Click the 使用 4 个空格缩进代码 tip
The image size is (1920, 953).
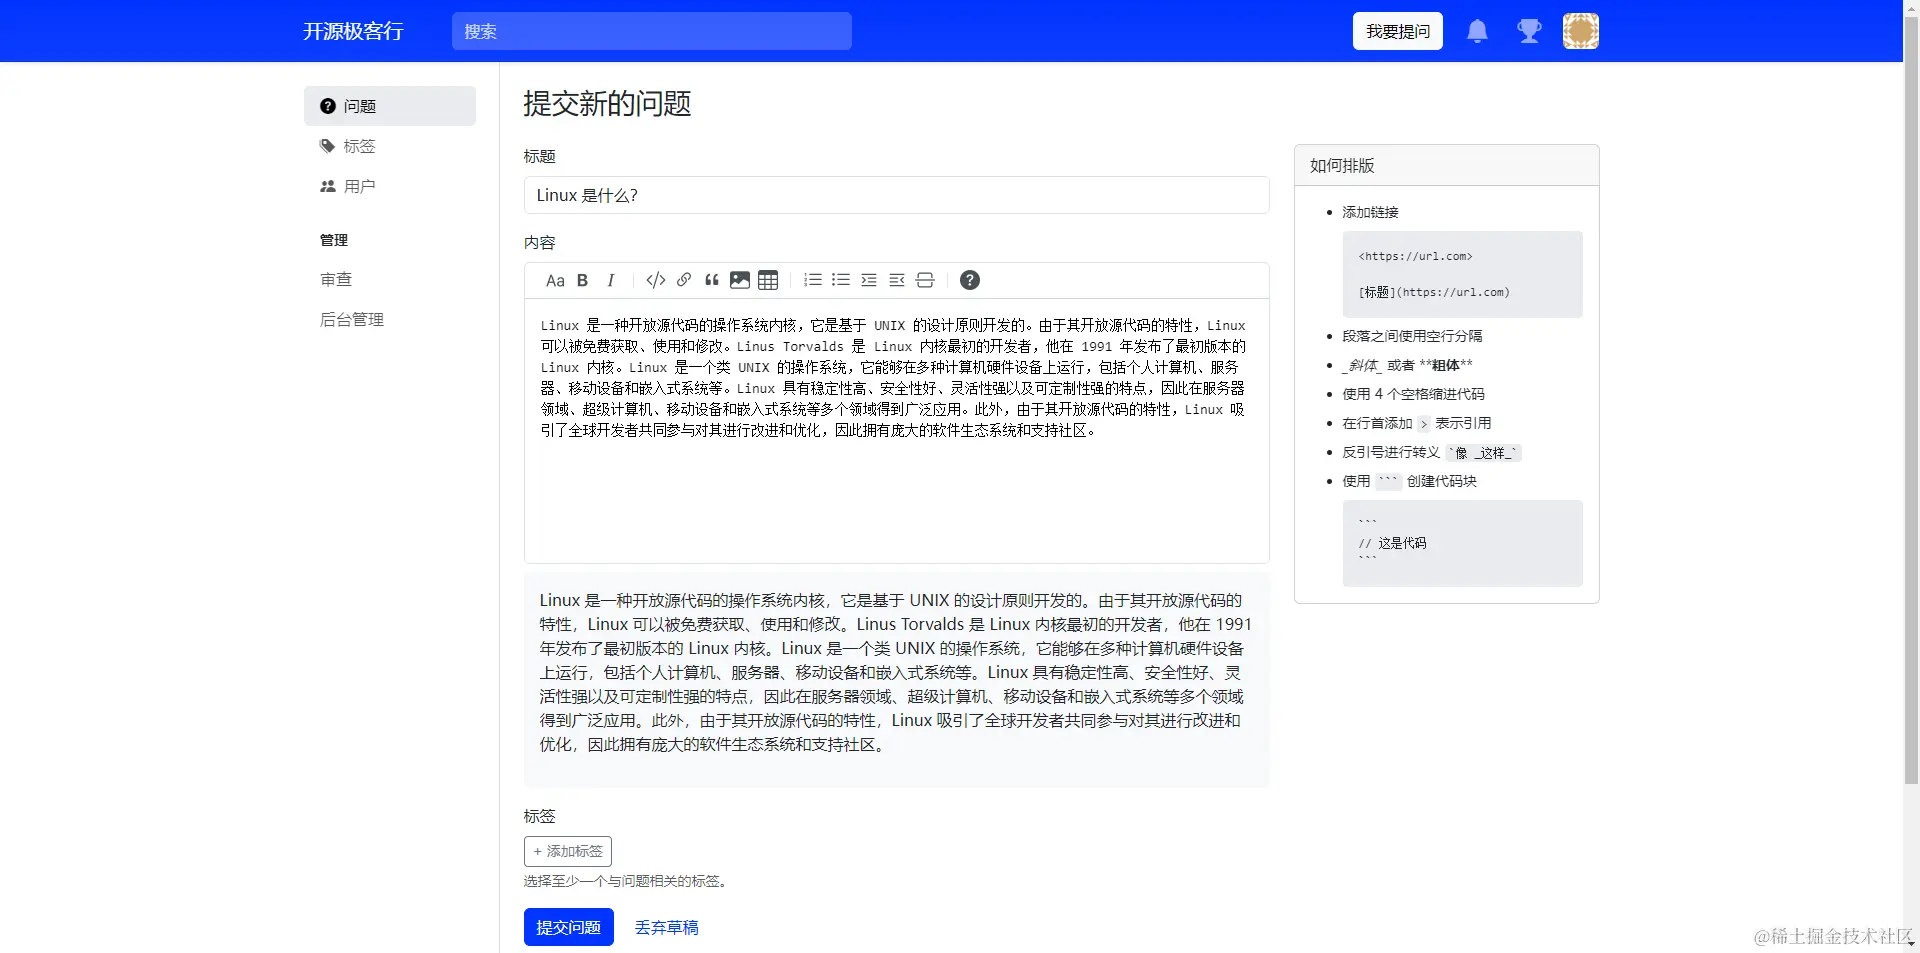click(x=1413, y=394)
